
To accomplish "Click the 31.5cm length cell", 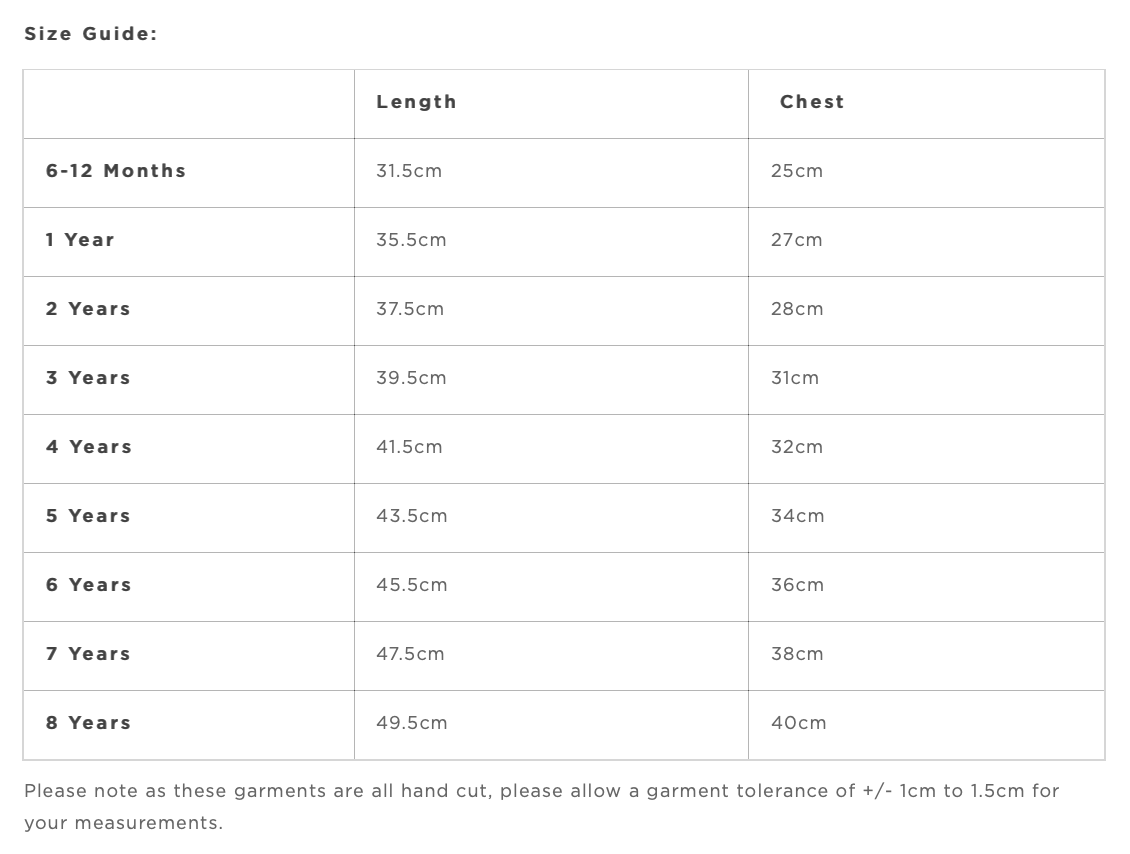I will 409,171.
